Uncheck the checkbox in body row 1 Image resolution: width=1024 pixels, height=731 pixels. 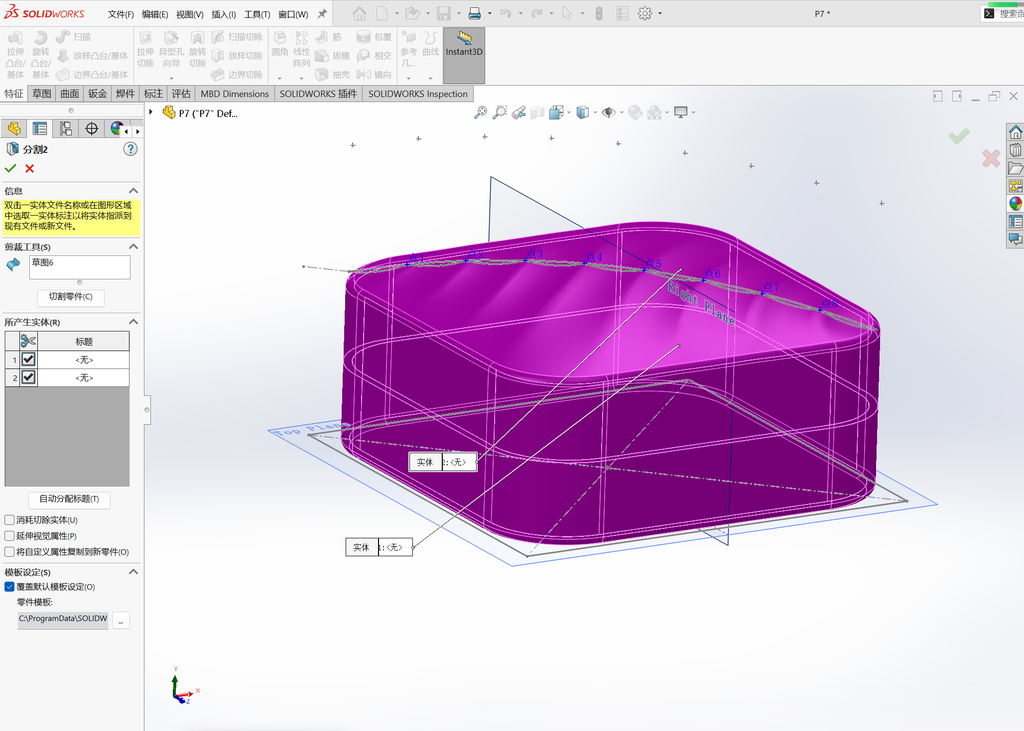[x=28, y=359]
